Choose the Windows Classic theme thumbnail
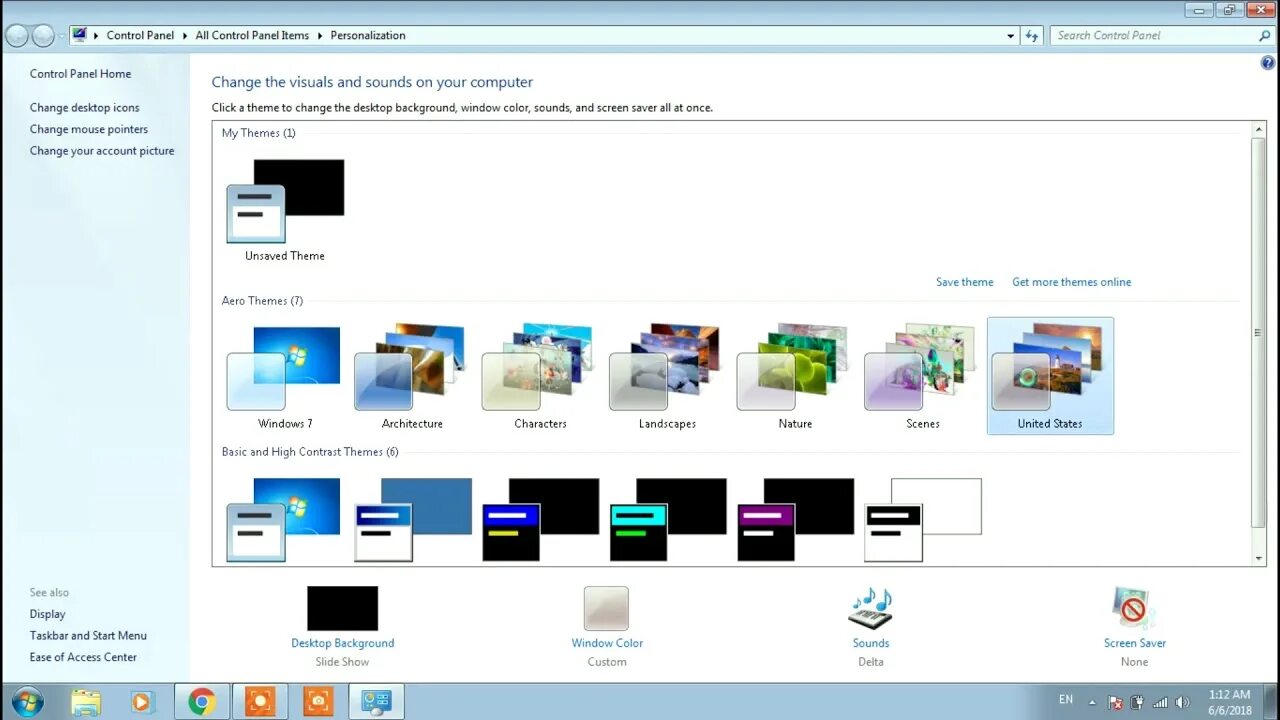The image size is (1280, 720). pyautogui.click(x=413, y=519)
